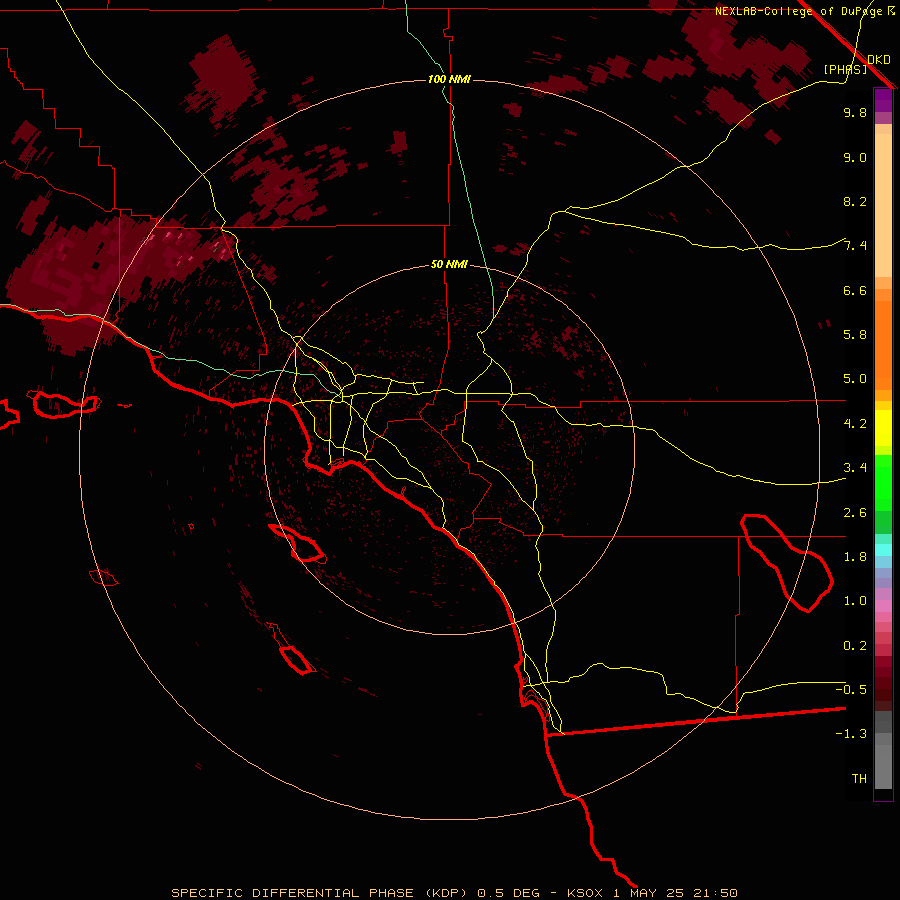Click the 1.8 value on the color scale
Viewport: 900px width, 900px height.
[x=855, y=557]
